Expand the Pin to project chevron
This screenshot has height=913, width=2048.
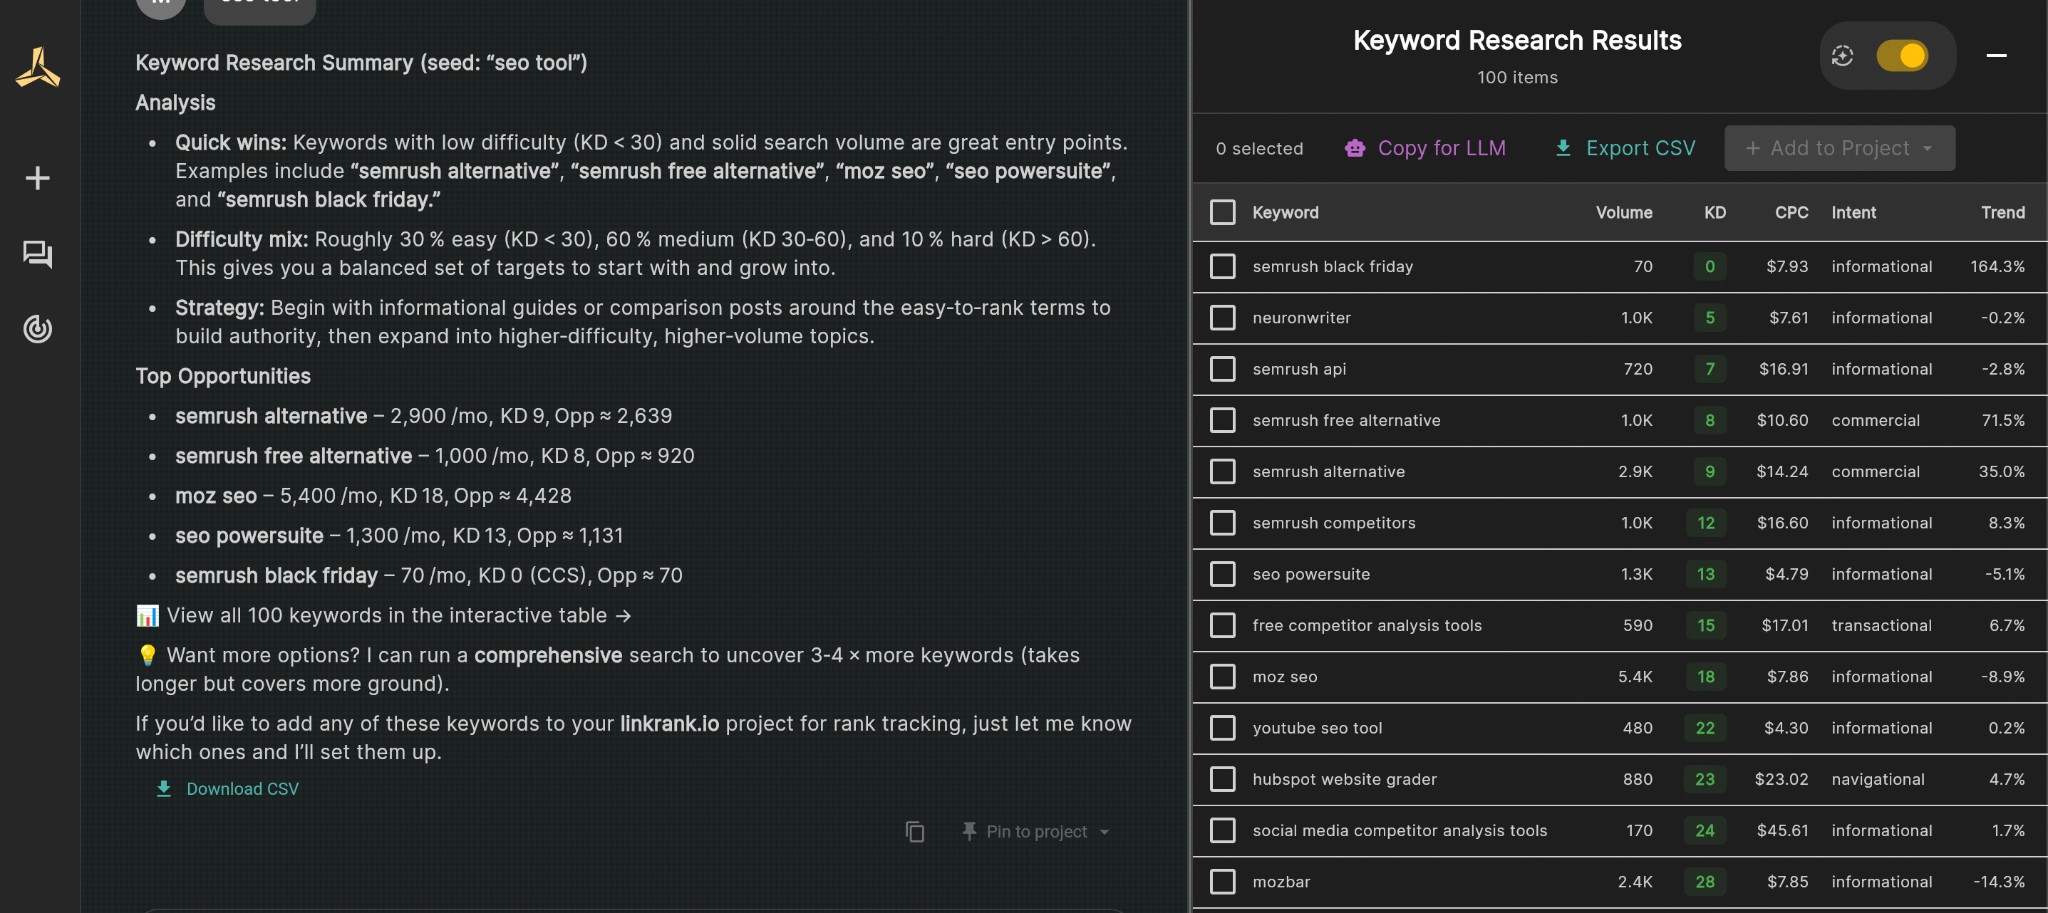point(1104,831)
